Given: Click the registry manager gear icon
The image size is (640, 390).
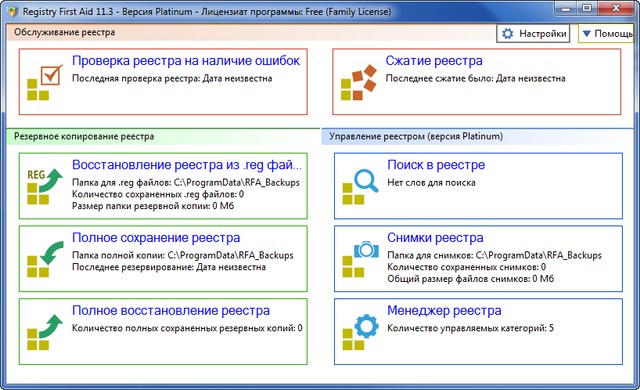Looking at the screenshot, I should pyautogui.click(x=360, y=332).
